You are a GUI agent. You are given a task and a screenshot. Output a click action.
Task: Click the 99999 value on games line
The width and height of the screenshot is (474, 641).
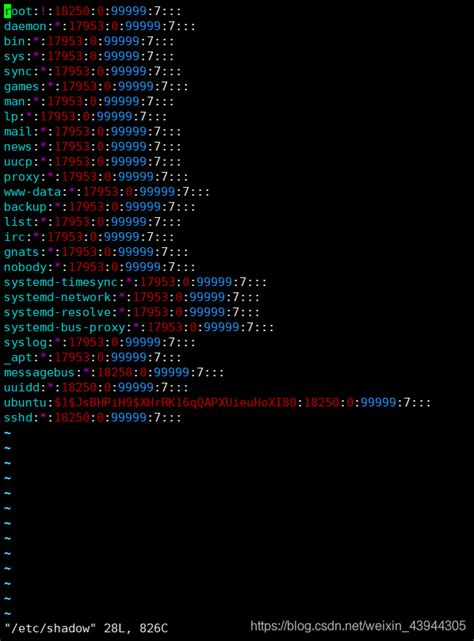click(x=136, y=87)
